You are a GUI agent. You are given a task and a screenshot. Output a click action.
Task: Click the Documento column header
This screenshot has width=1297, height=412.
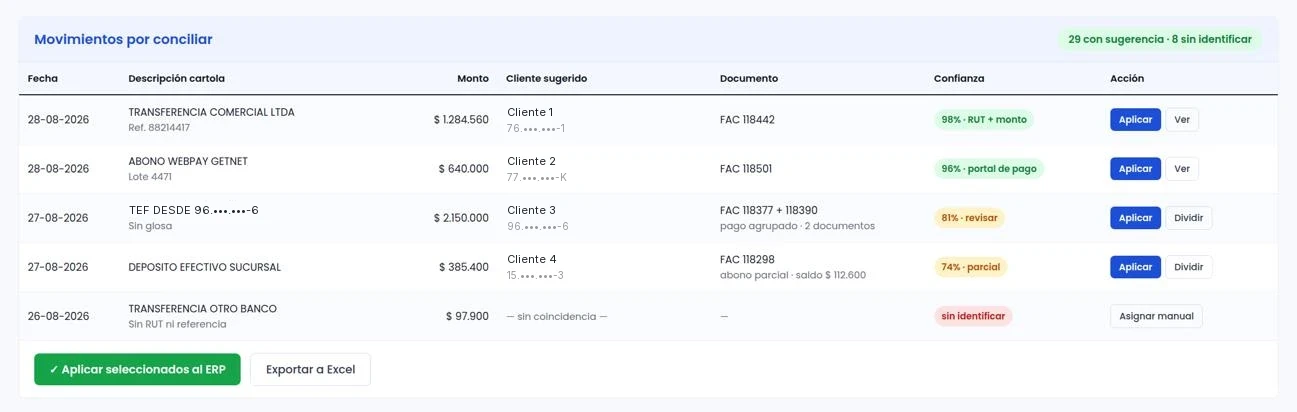[749, 78]
